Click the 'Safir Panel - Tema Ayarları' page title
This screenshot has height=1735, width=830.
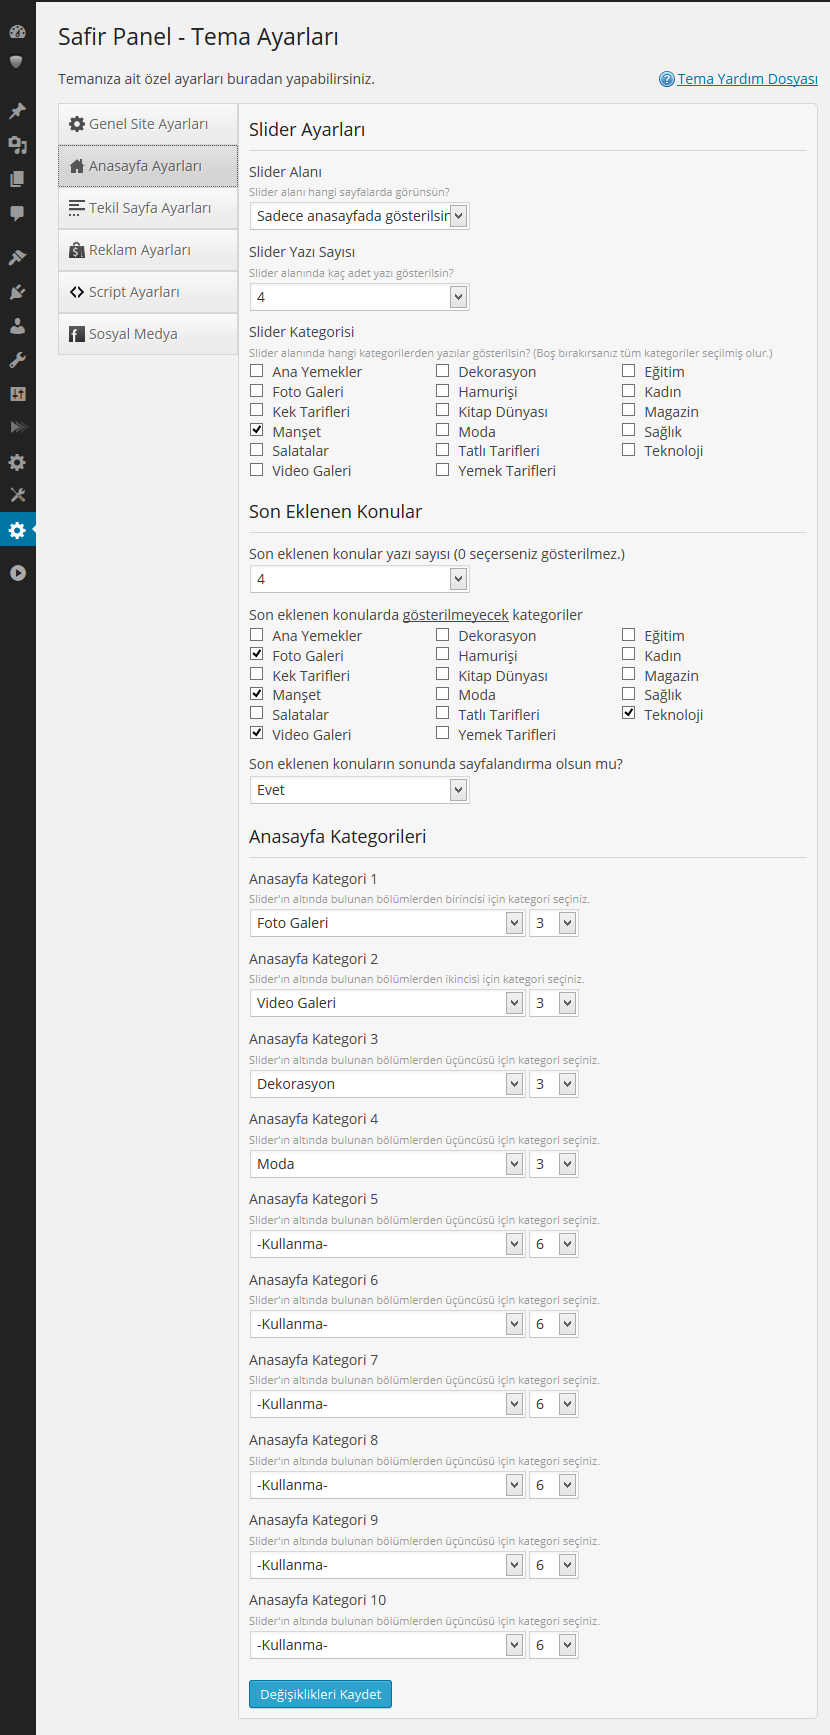(x=198, y=37)
